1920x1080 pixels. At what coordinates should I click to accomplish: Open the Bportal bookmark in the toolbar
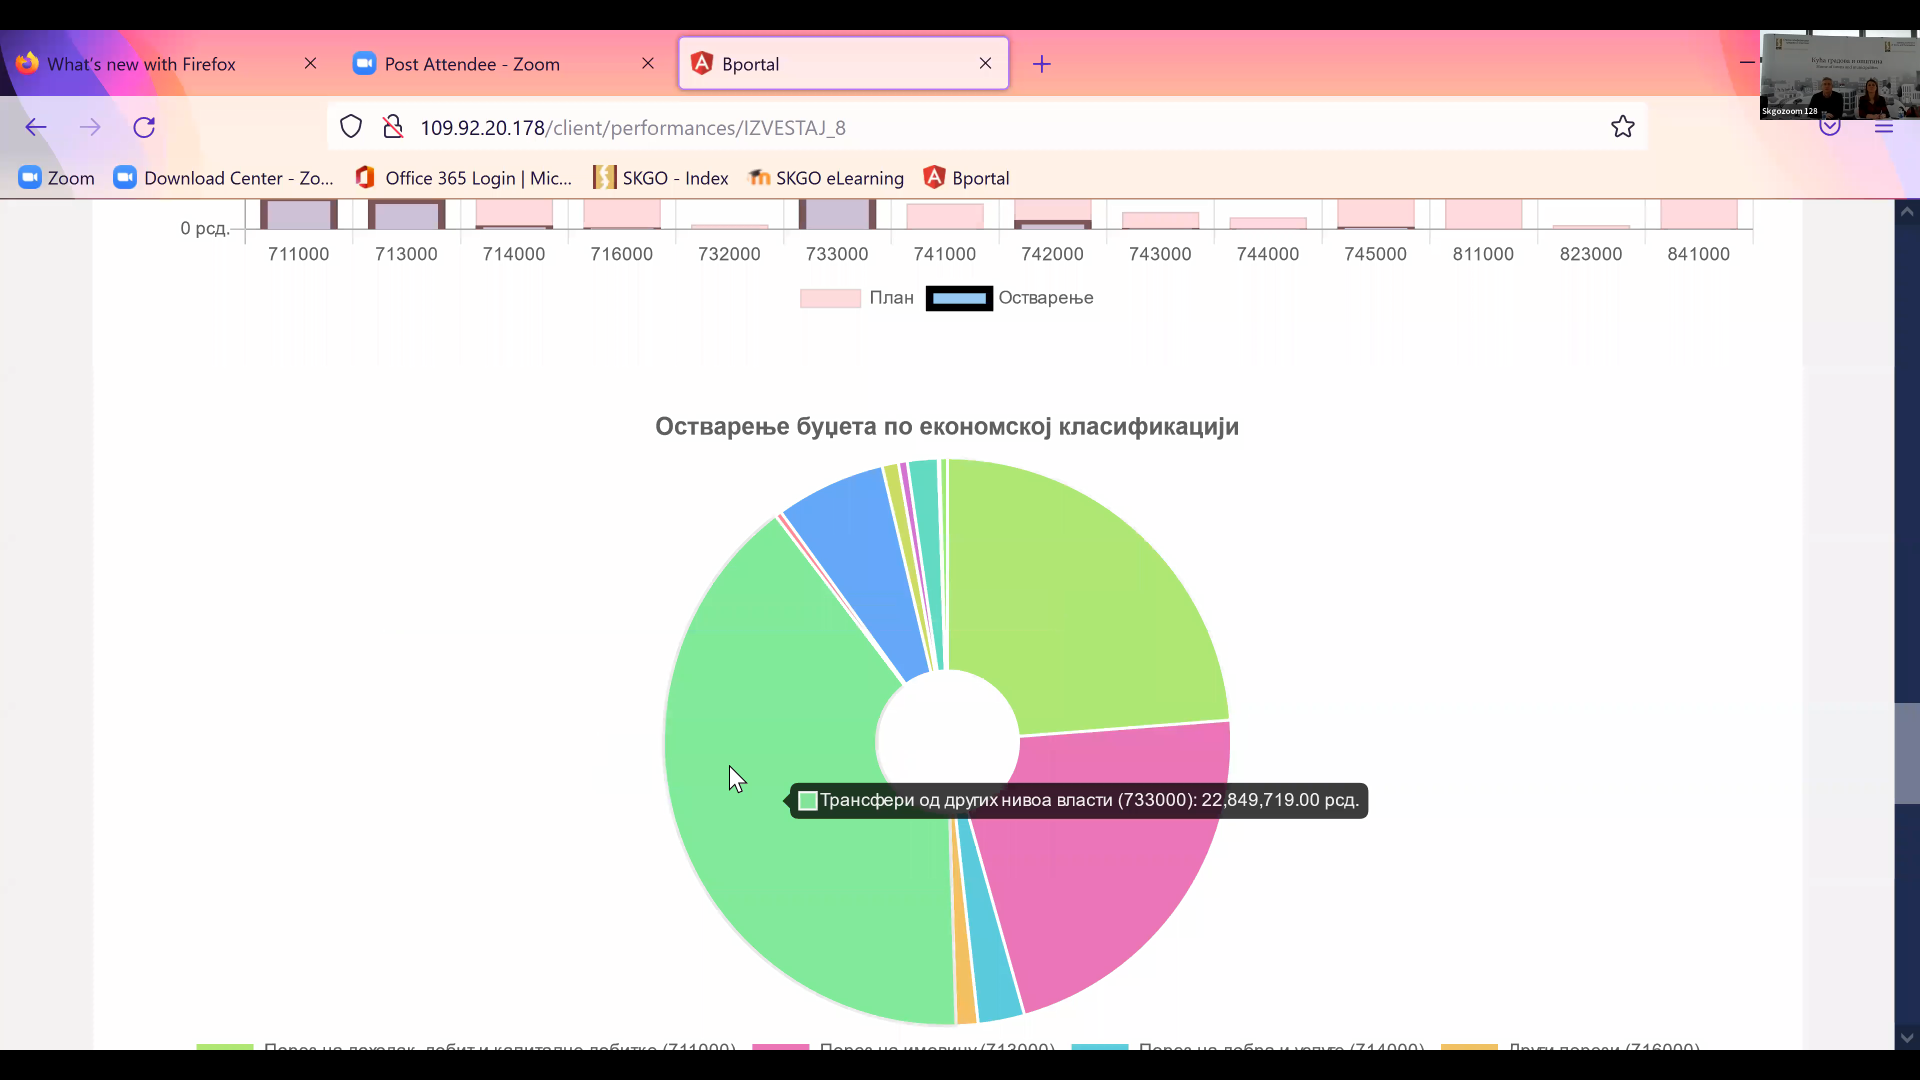pyautogui.click(x=966, y=178)
